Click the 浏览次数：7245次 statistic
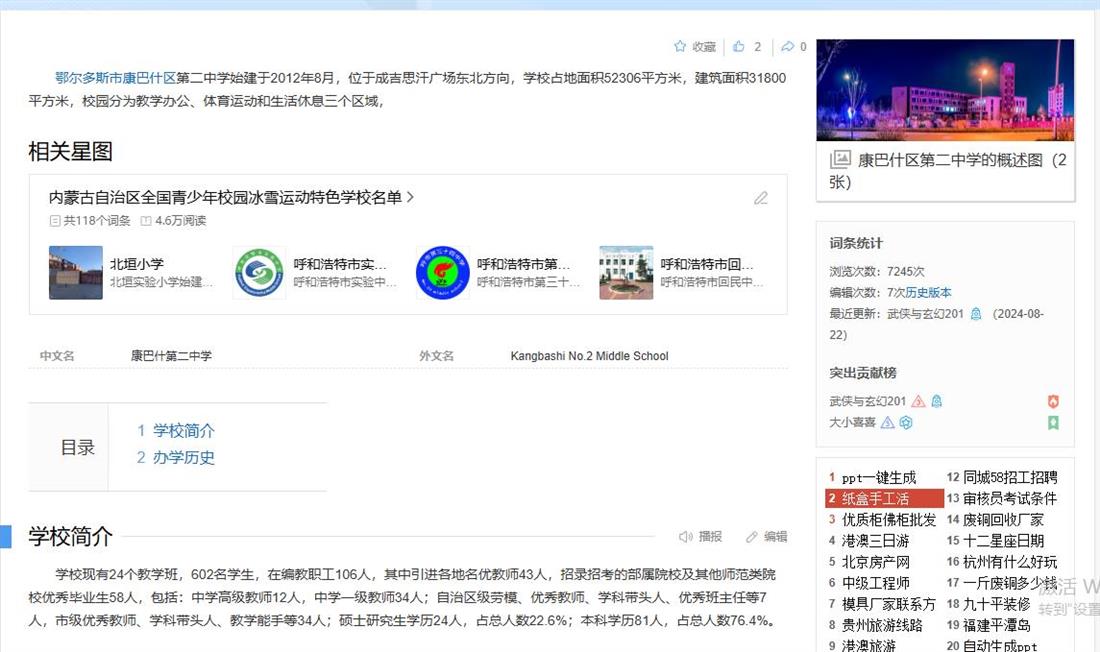1100x652 pixels. pyautogui.click(x=877, y=272)
